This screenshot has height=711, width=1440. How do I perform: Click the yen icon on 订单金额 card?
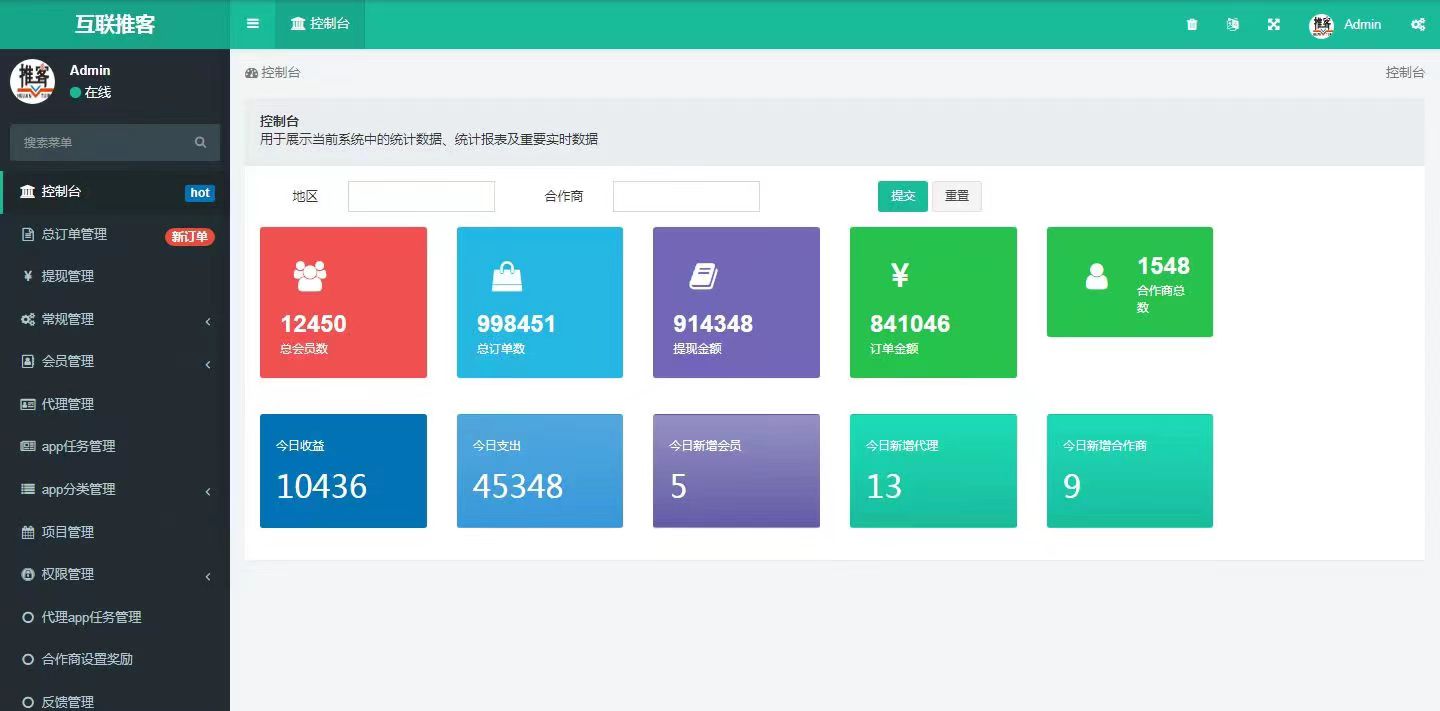click(x=900, y=275)
